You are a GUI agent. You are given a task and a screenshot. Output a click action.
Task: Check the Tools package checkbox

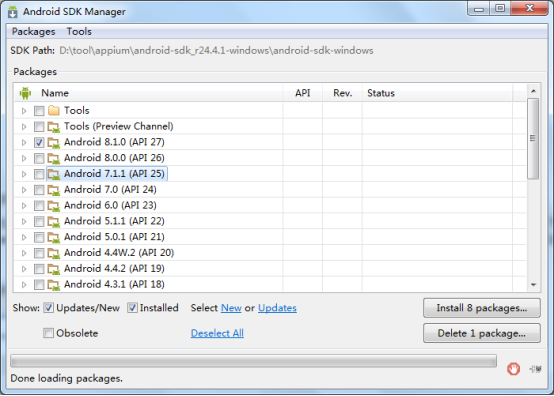39,111
